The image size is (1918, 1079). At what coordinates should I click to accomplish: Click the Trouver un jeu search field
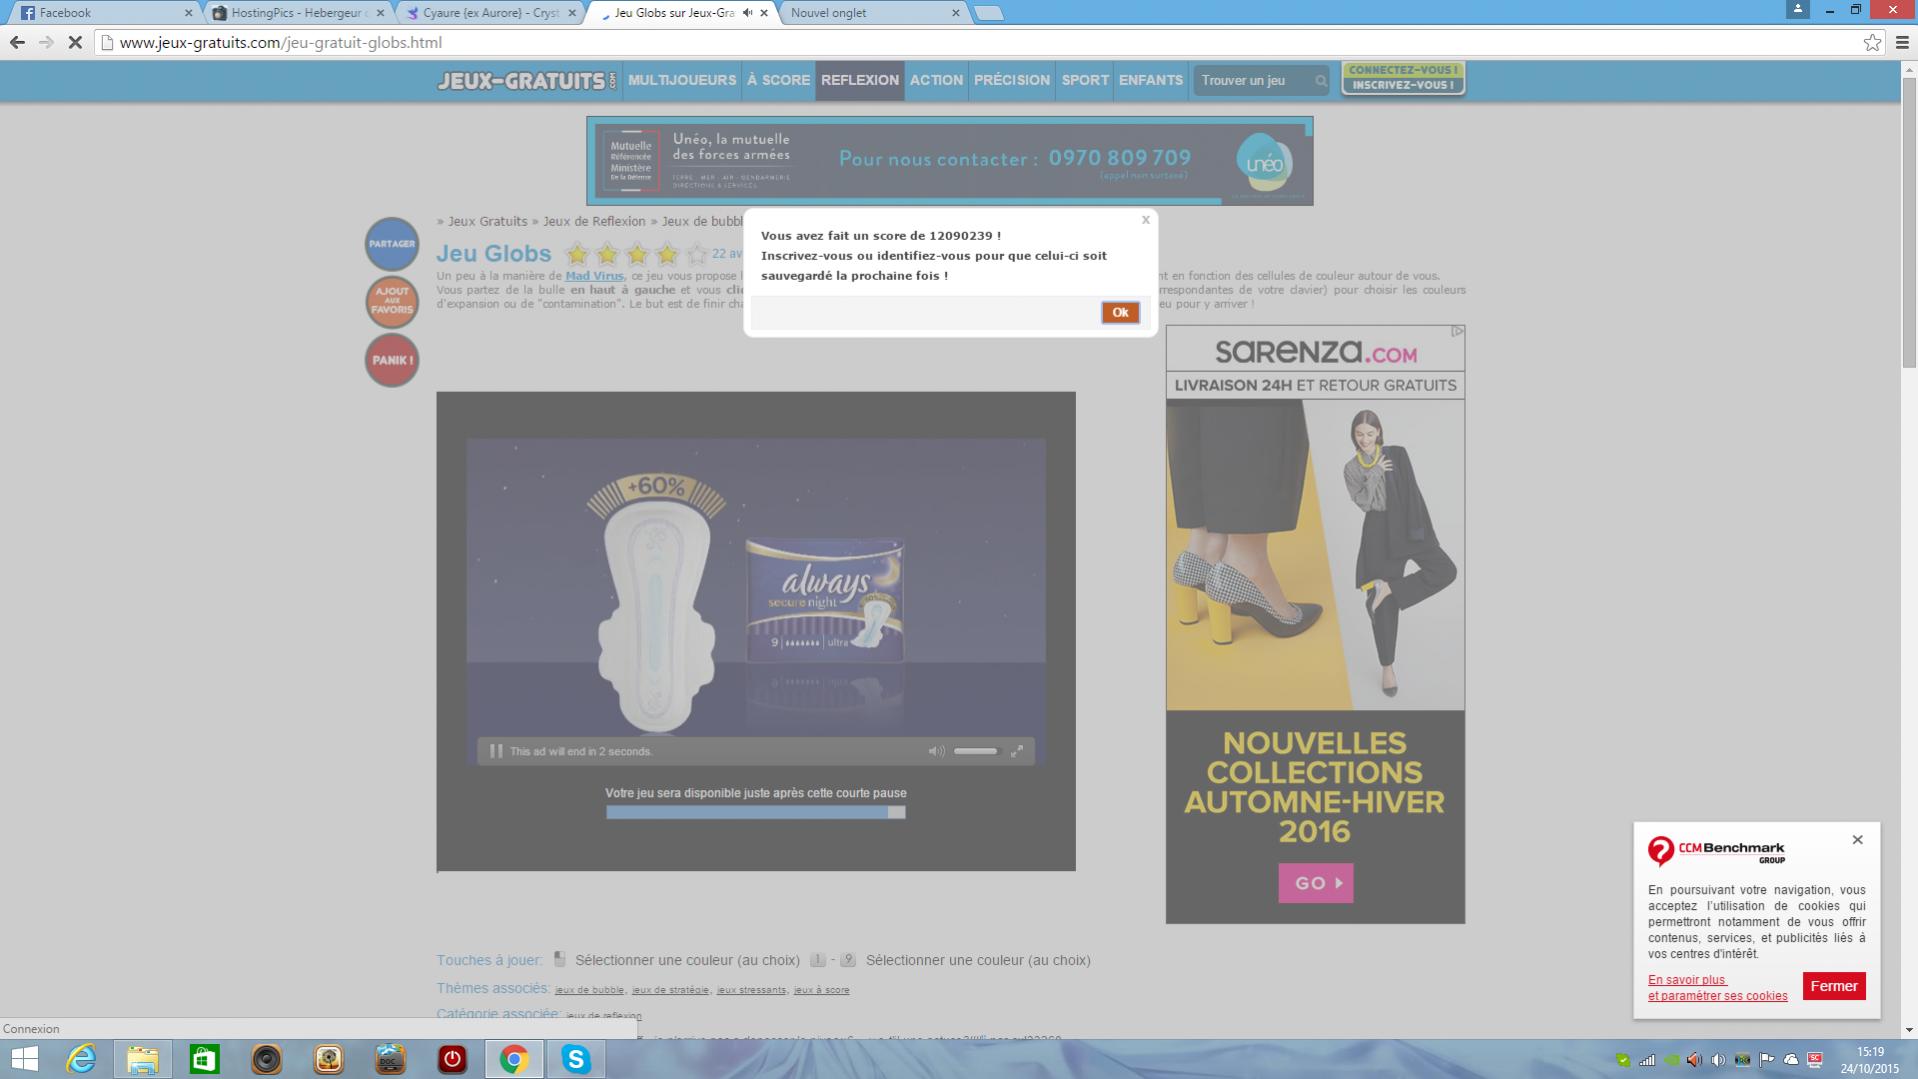tap(1250, 81)
